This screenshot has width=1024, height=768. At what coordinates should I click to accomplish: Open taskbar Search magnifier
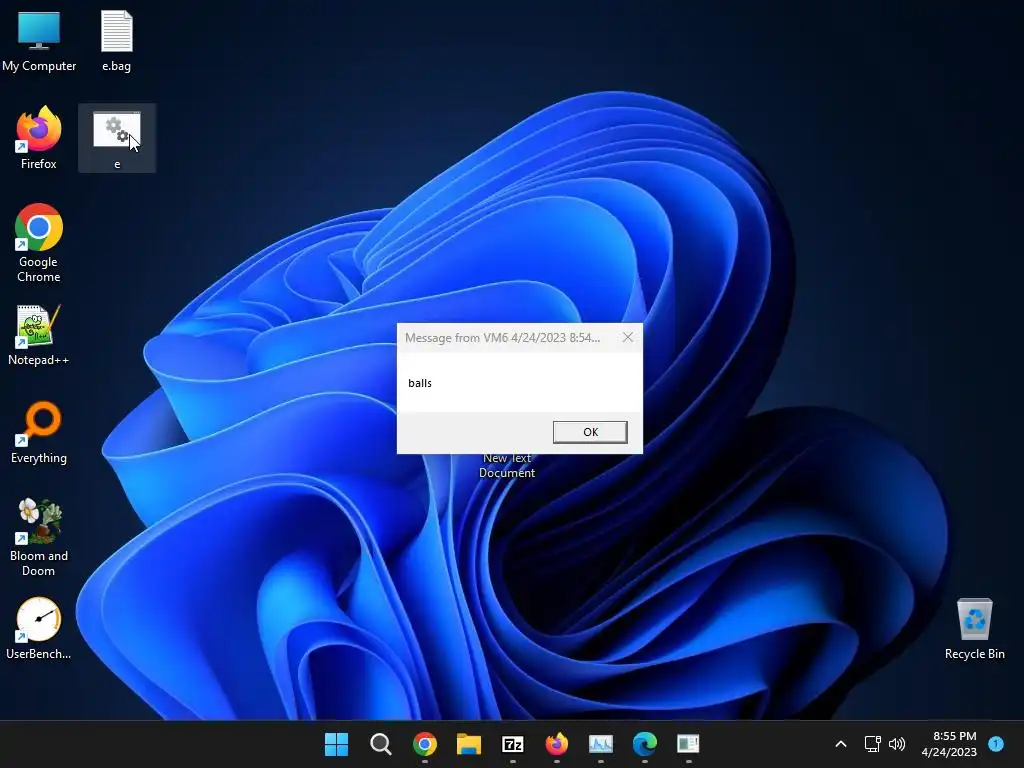point(381,744)
